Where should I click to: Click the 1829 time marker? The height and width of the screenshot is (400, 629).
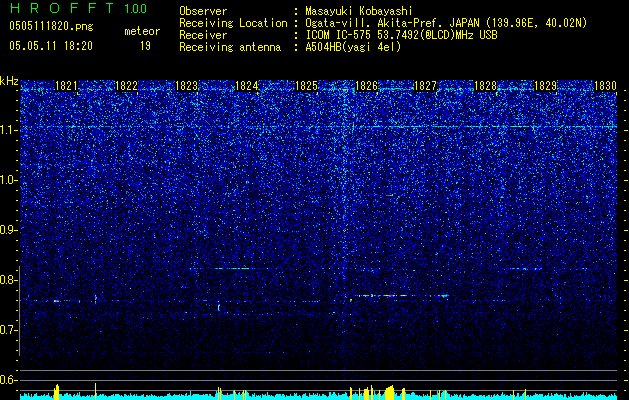click(546, 86)
